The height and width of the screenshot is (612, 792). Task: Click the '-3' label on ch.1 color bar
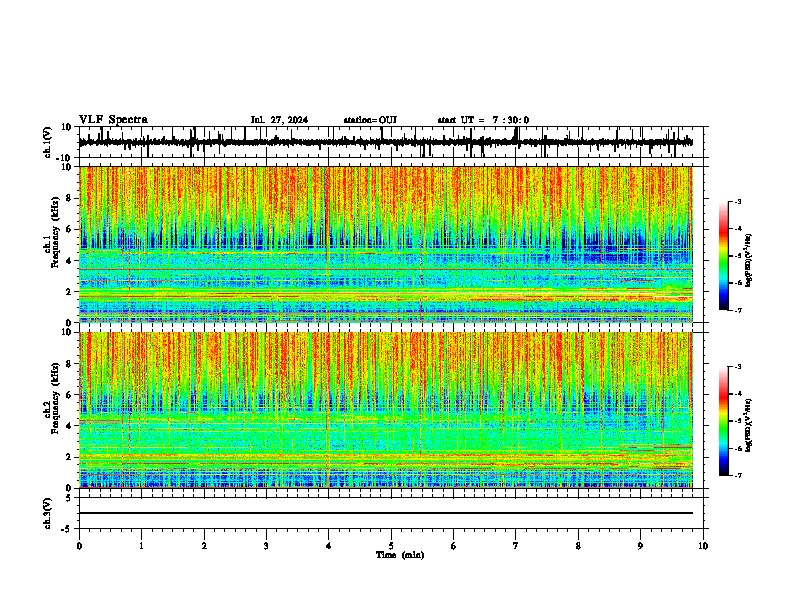click(x=738, y=202)
